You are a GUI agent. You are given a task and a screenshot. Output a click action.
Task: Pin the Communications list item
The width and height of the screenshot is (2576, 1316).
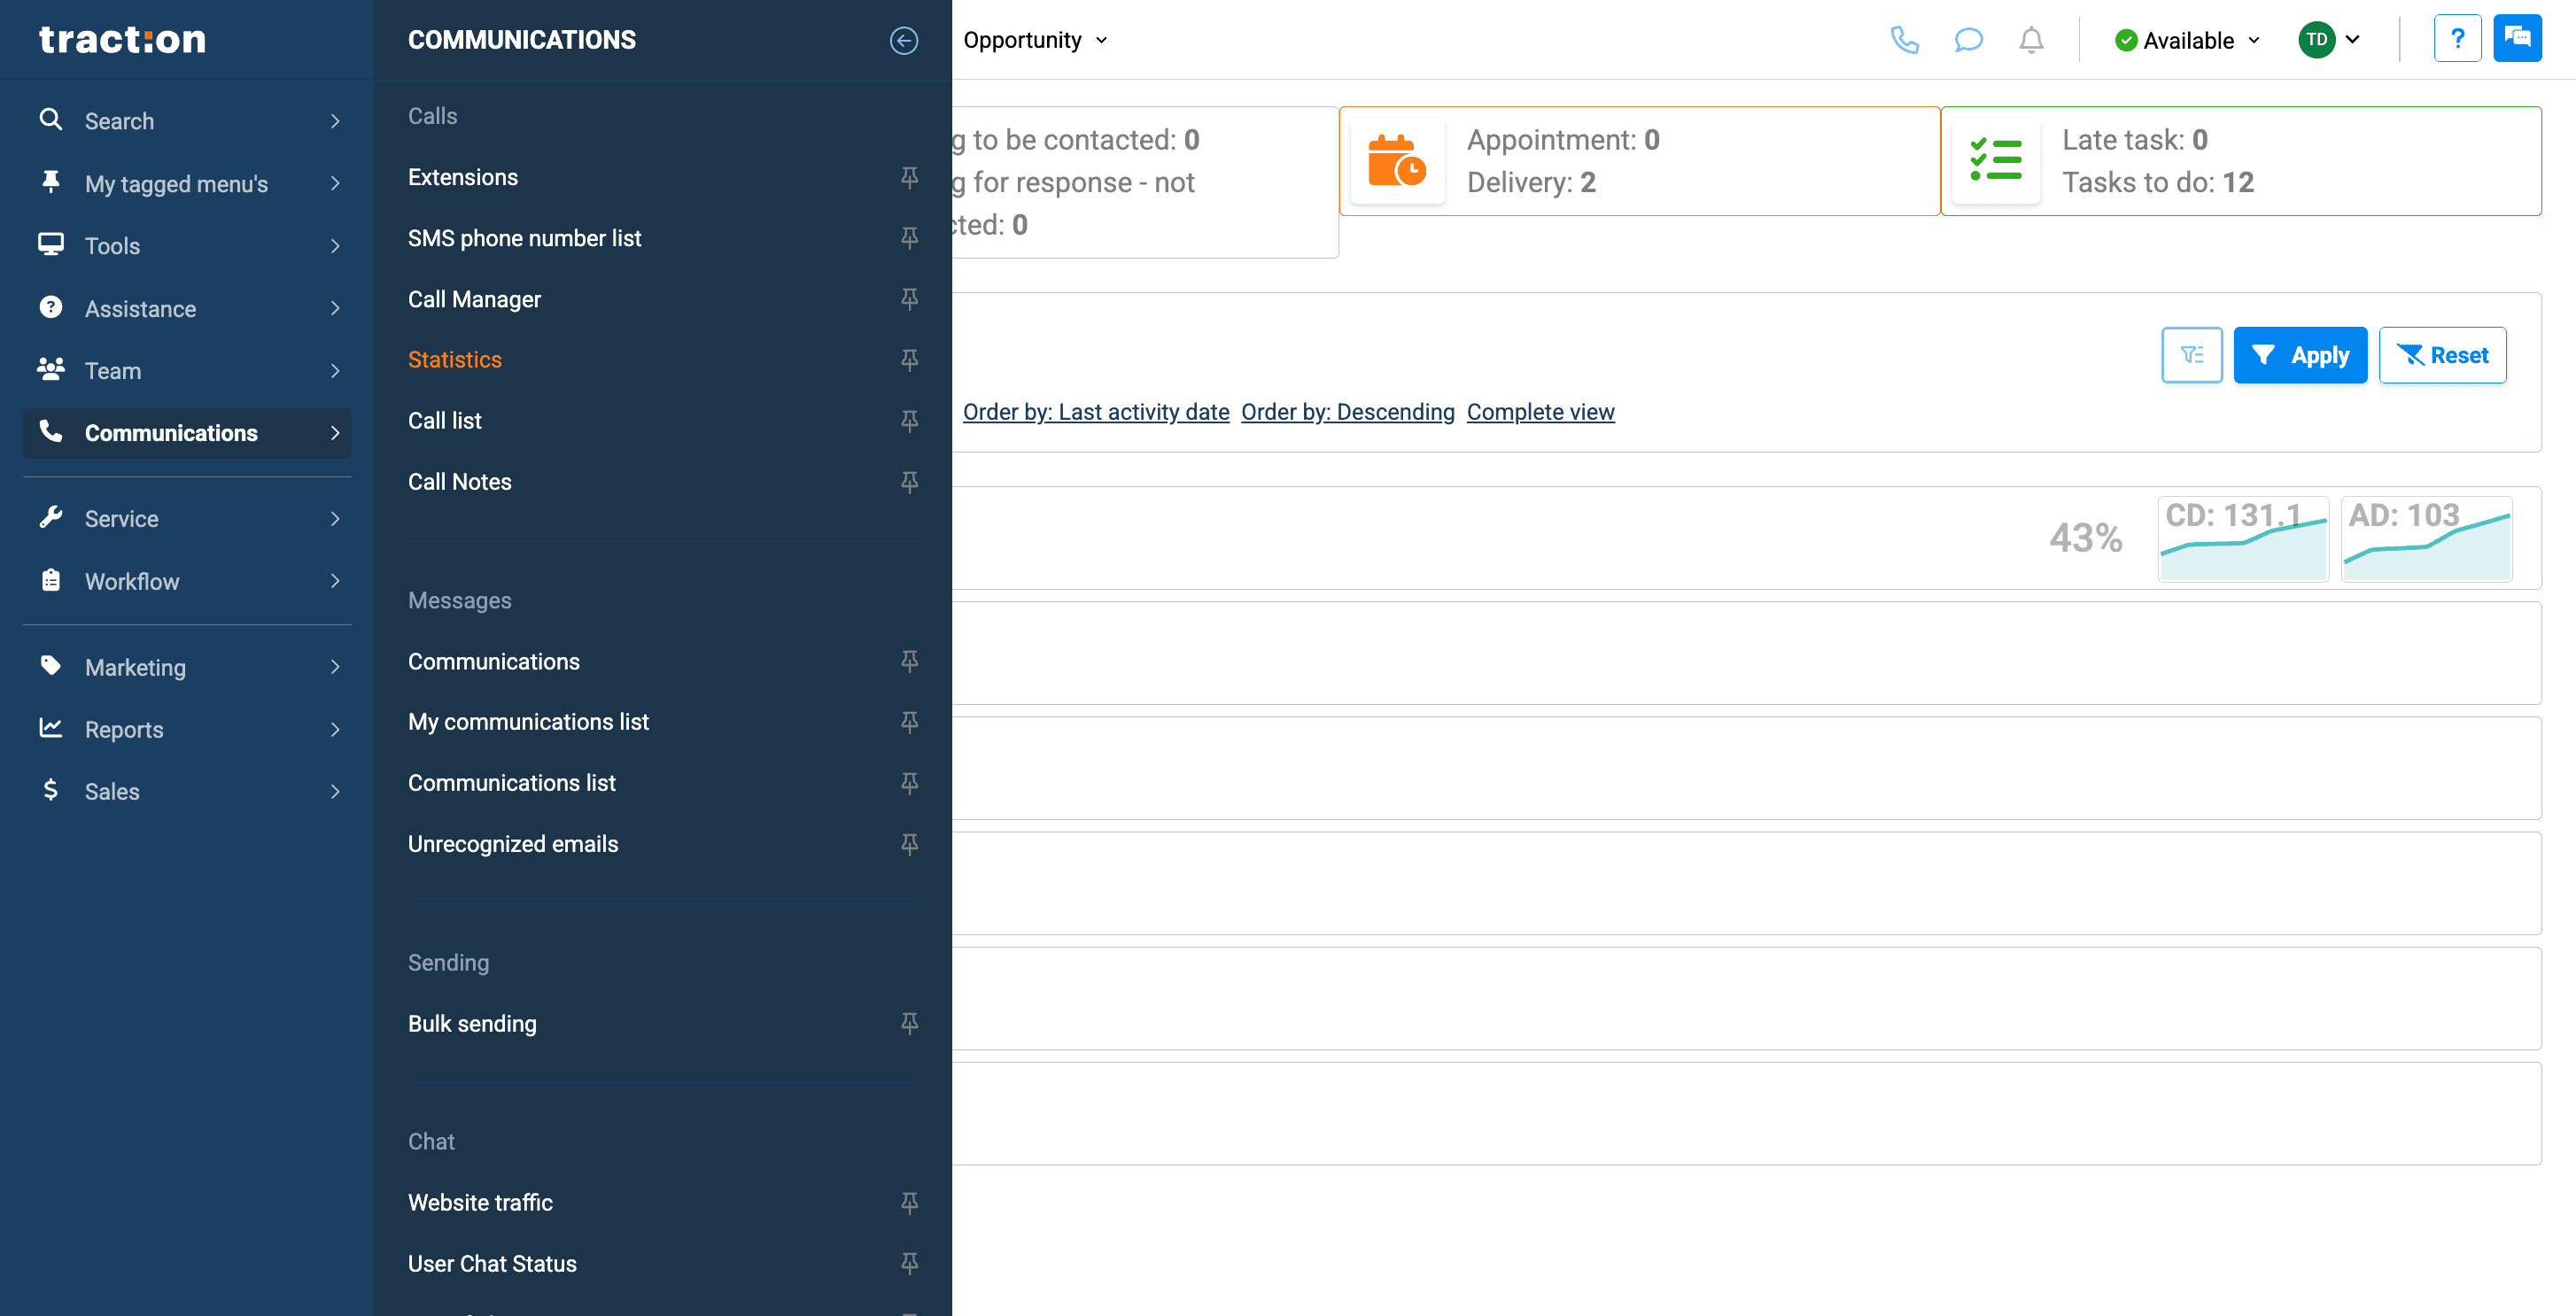click(909, 783)
